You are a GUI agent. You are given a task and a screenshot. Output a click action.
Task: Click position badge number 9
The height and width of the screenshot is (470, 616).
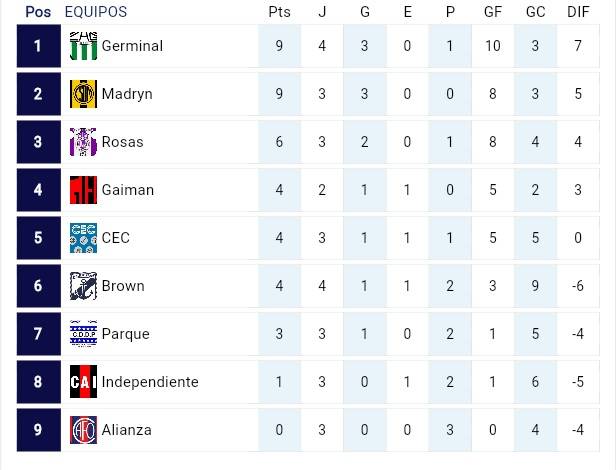[38, 430]
